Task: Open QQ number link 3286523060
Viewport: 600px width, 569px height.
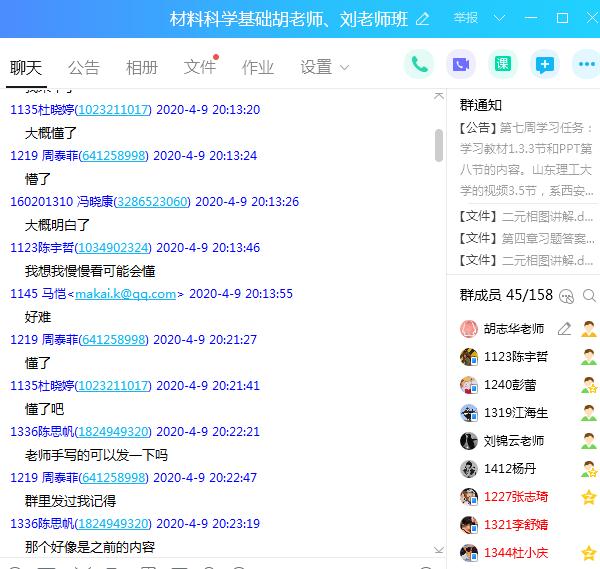Action: 153,202
